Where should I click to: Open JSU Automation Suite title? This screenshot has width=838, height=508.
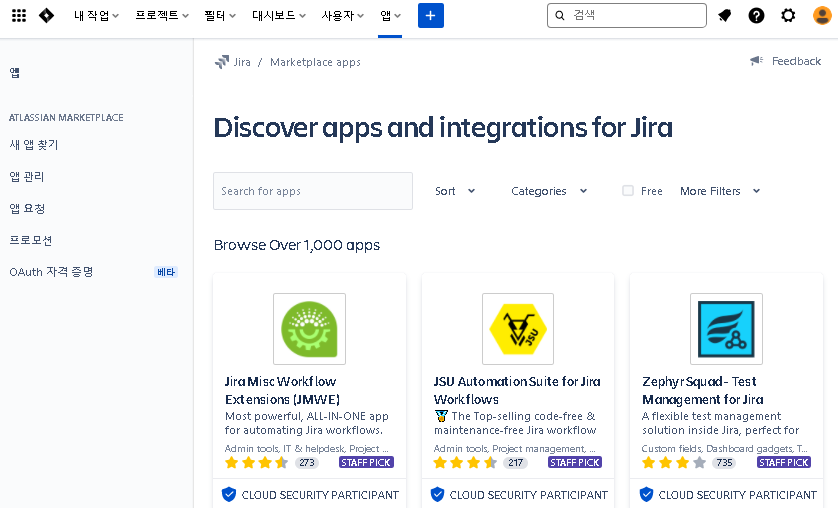517,390
